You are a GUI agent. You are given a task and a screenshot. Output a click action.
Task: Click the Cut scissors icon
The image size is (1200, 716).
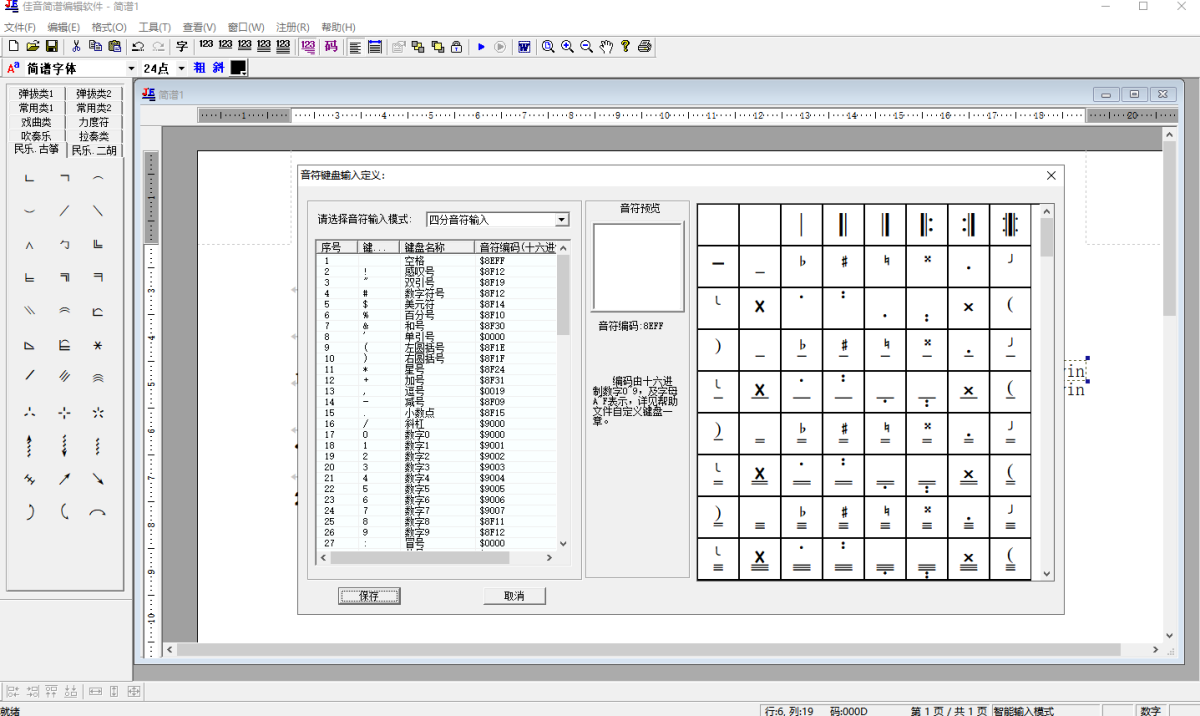[76, 46]
